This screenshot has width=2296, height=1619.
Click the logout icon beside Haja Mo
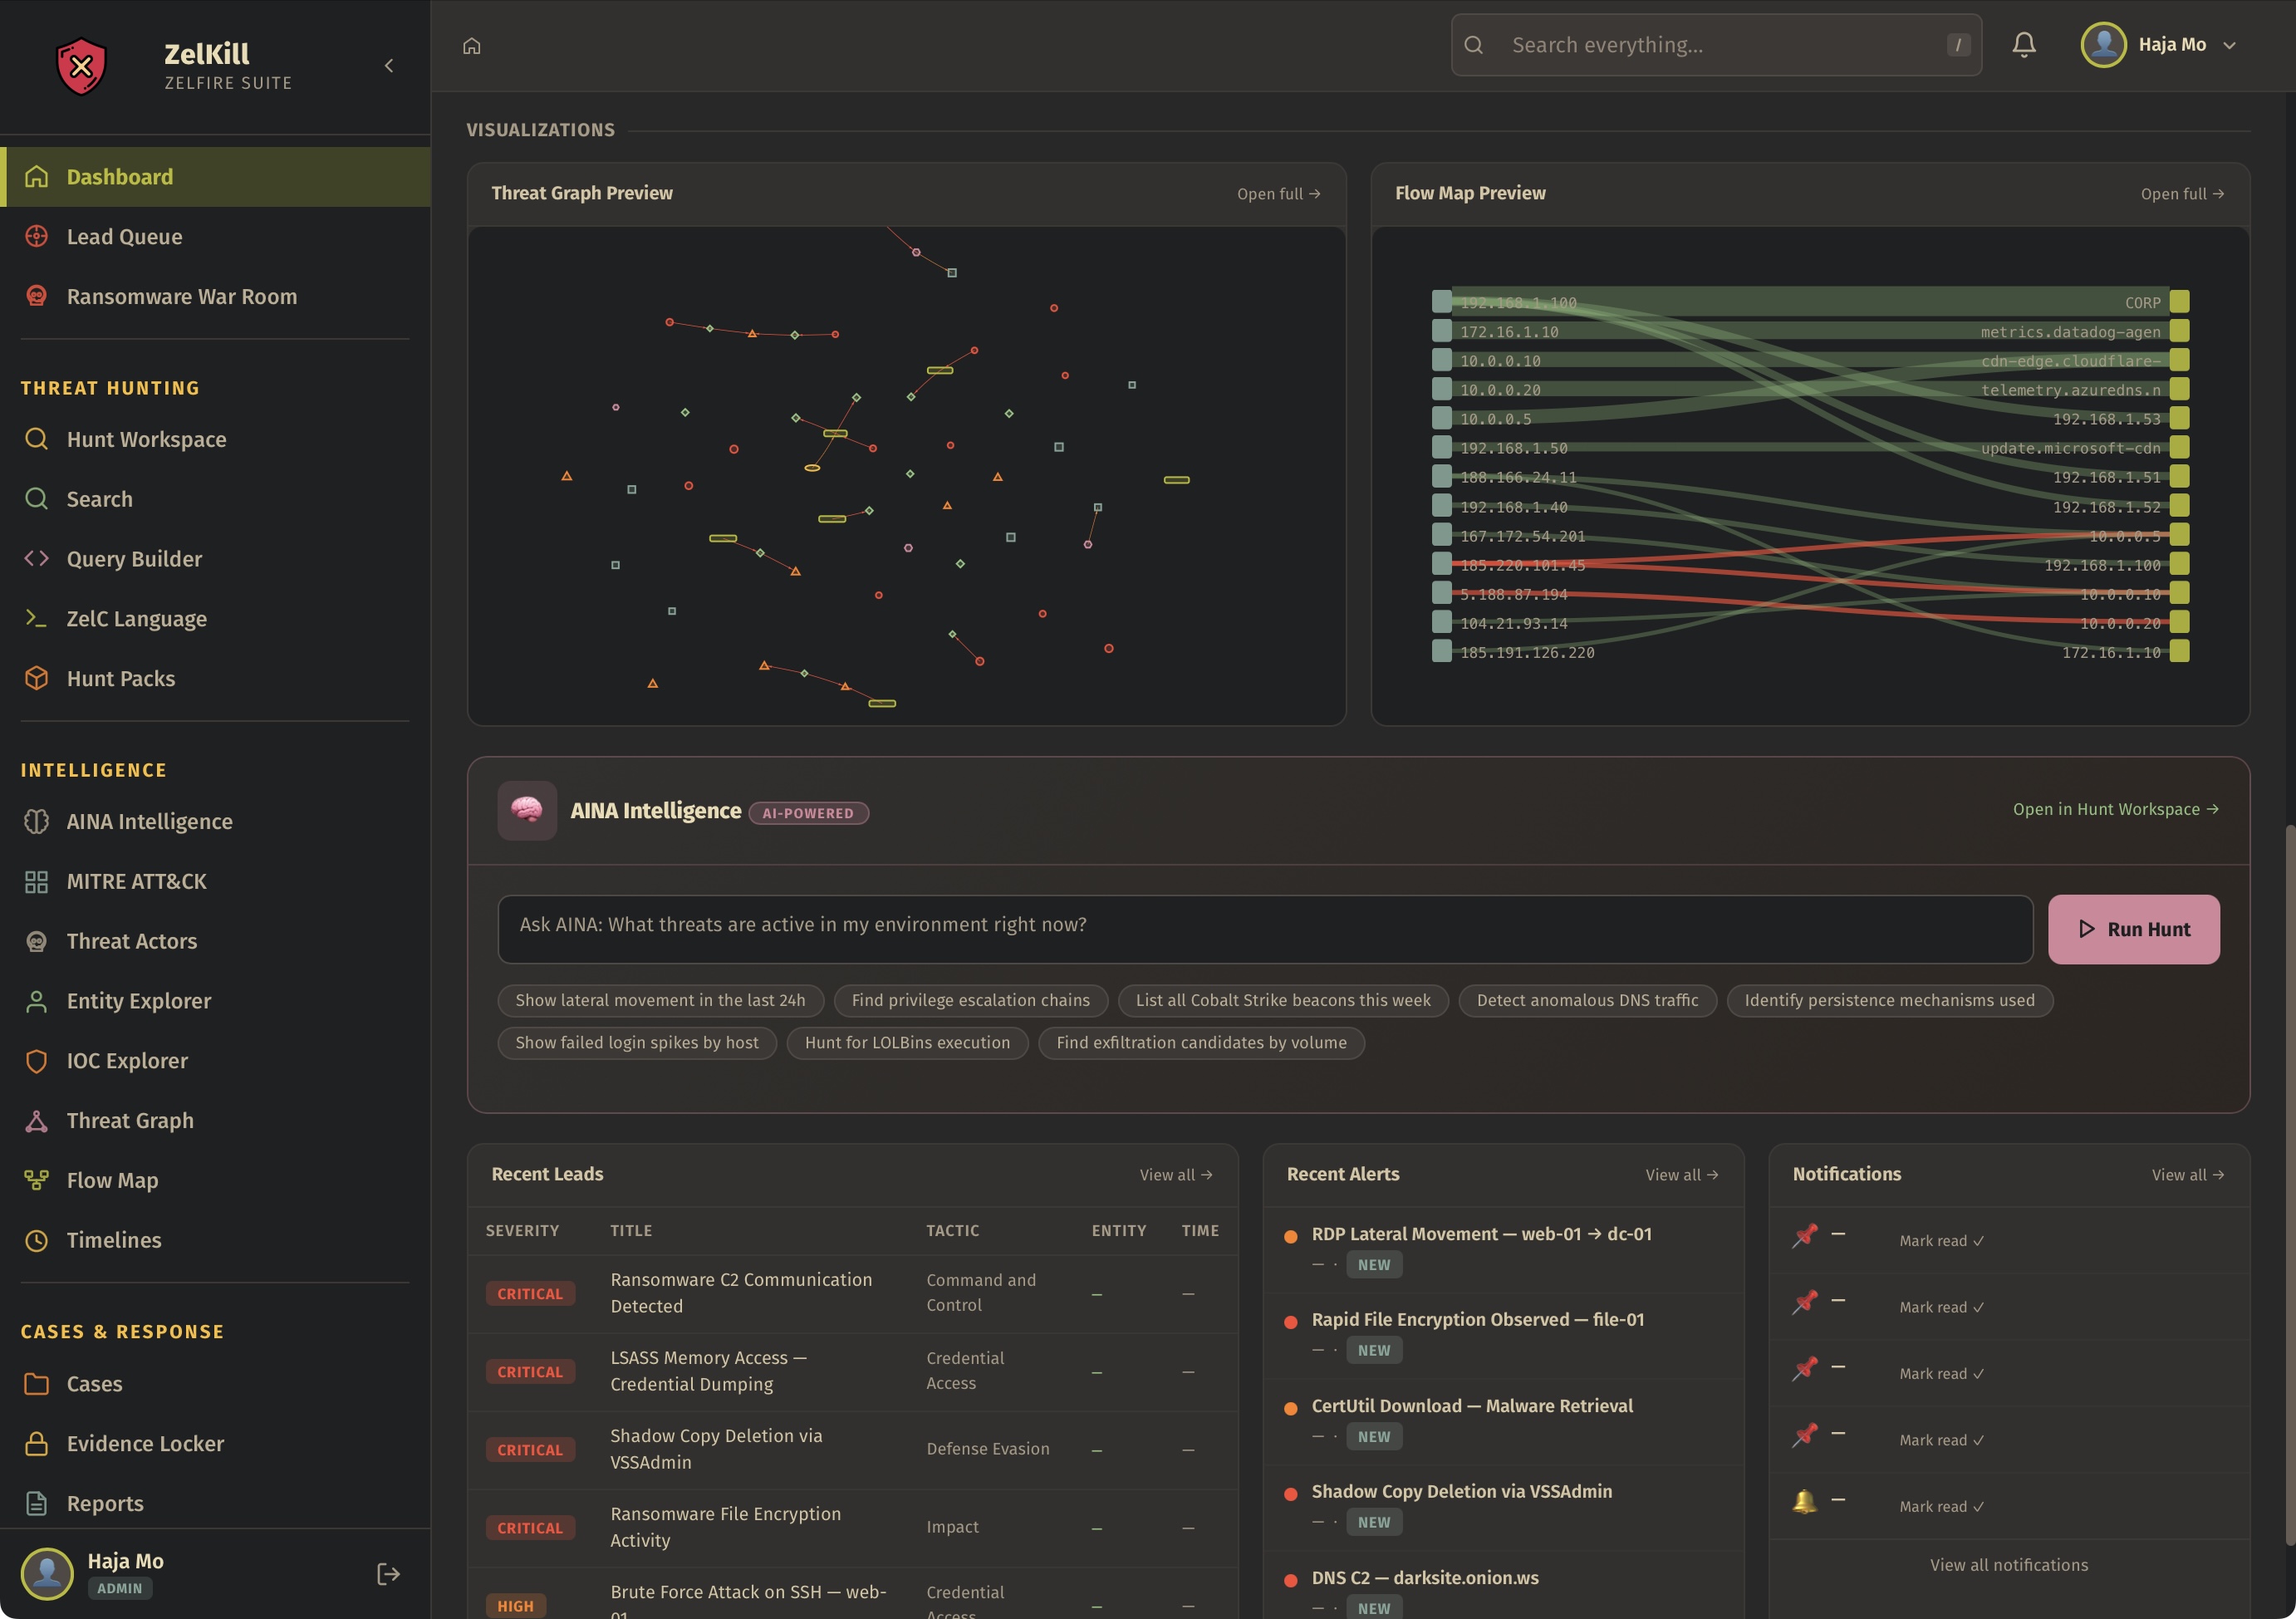(388, 1573)
